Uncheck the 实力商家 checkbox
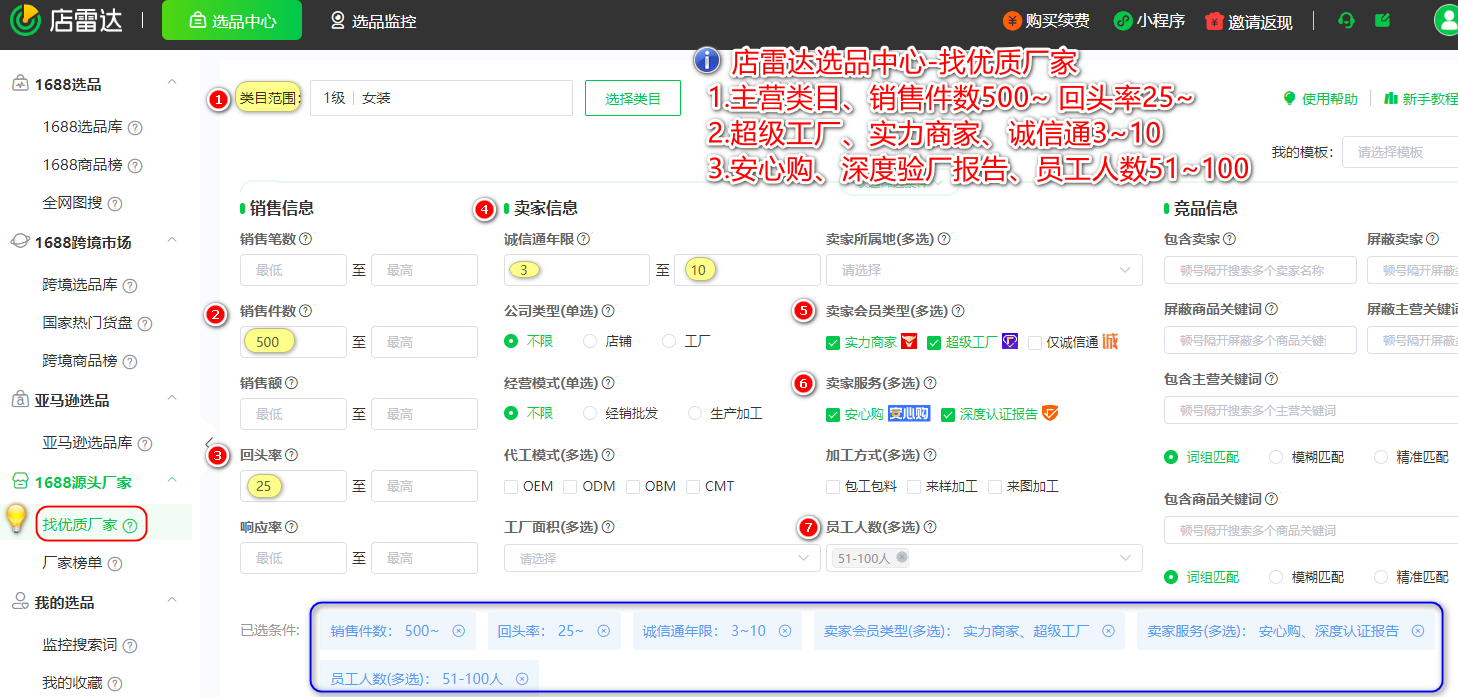1458x697 pixels. 833,343
